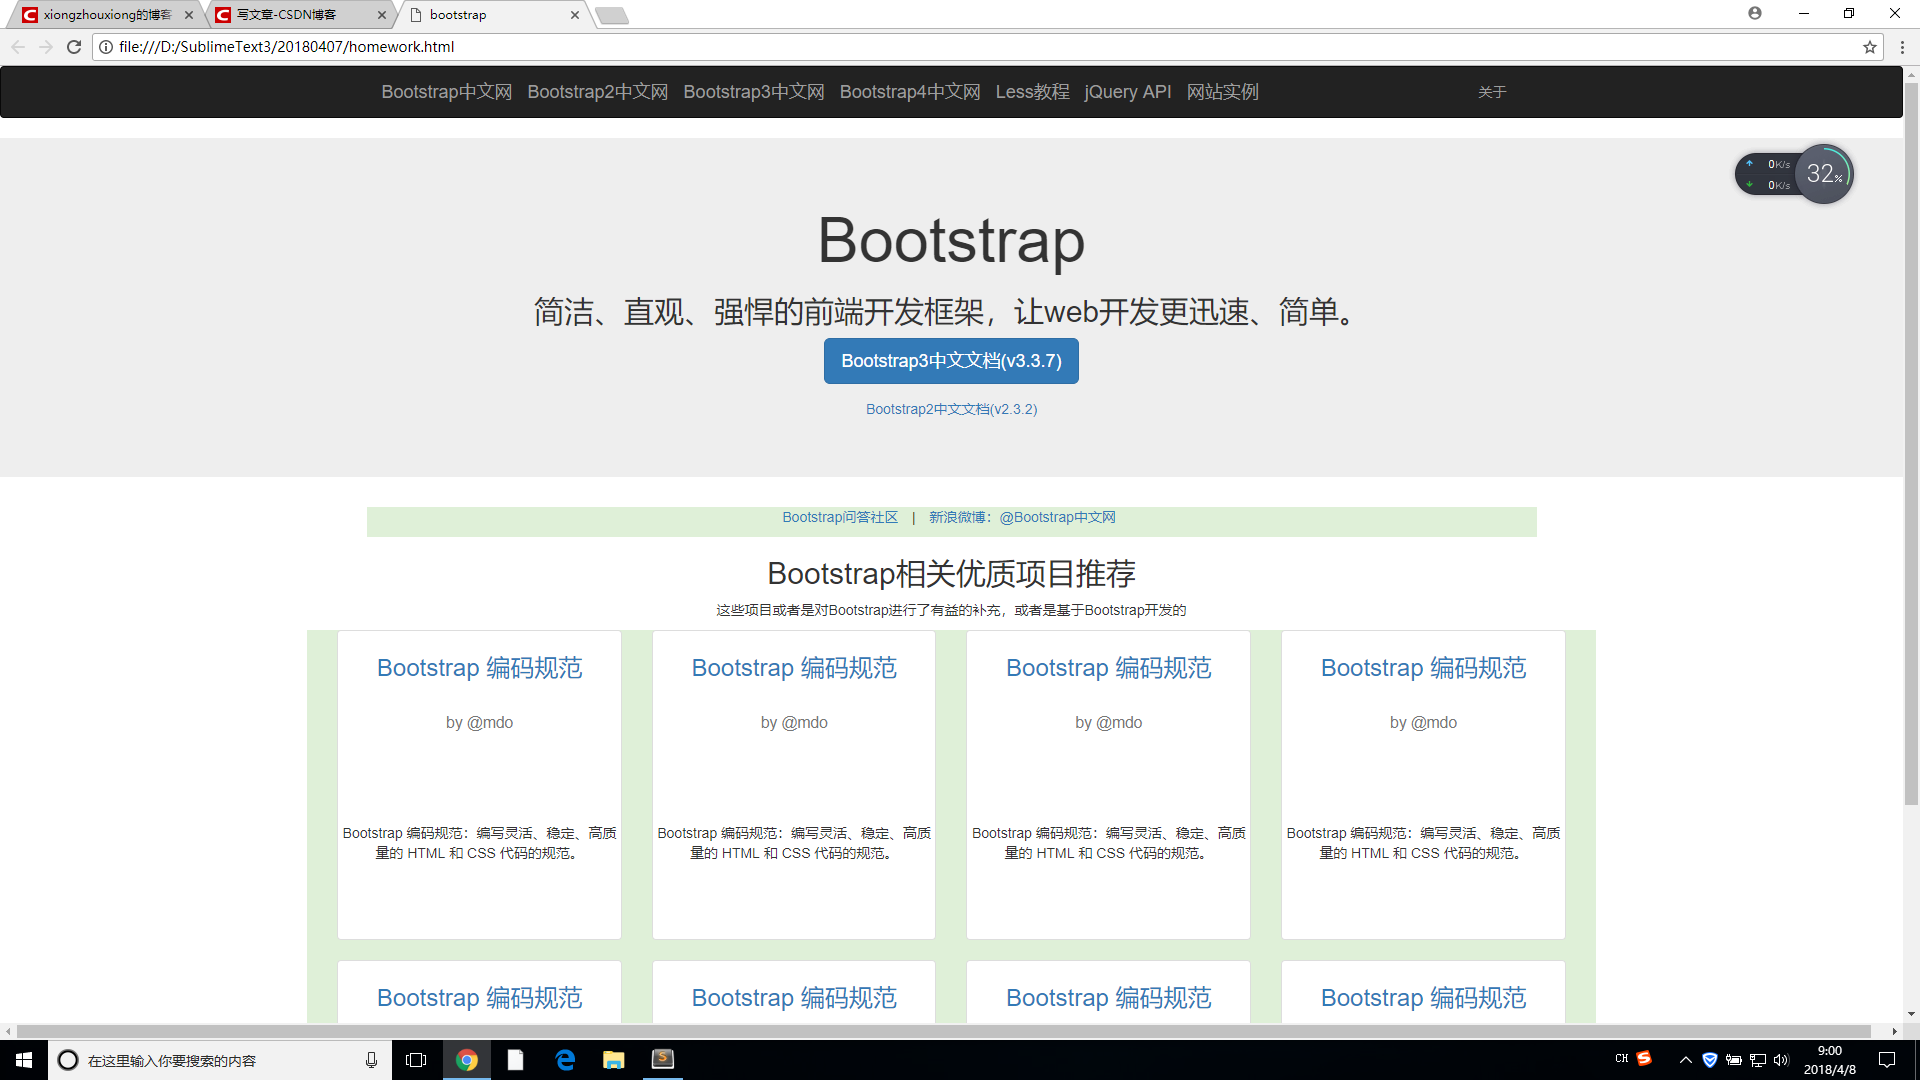Select the Bootstrap3中文网 navbar item
Screen dimensions: 1920x1080
pos(753,92)
